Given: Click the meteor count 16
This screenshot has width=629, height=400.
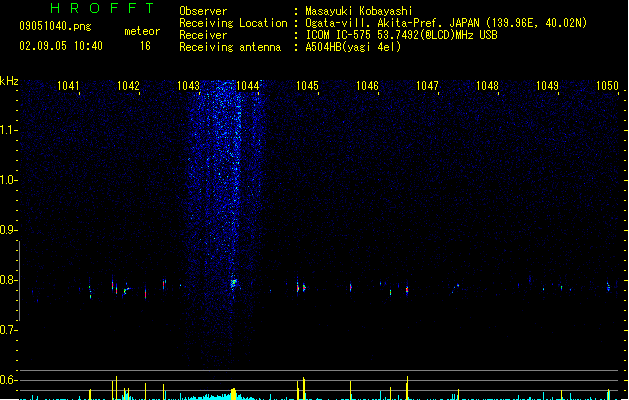Looking at the screenshot, I should 145,46.
